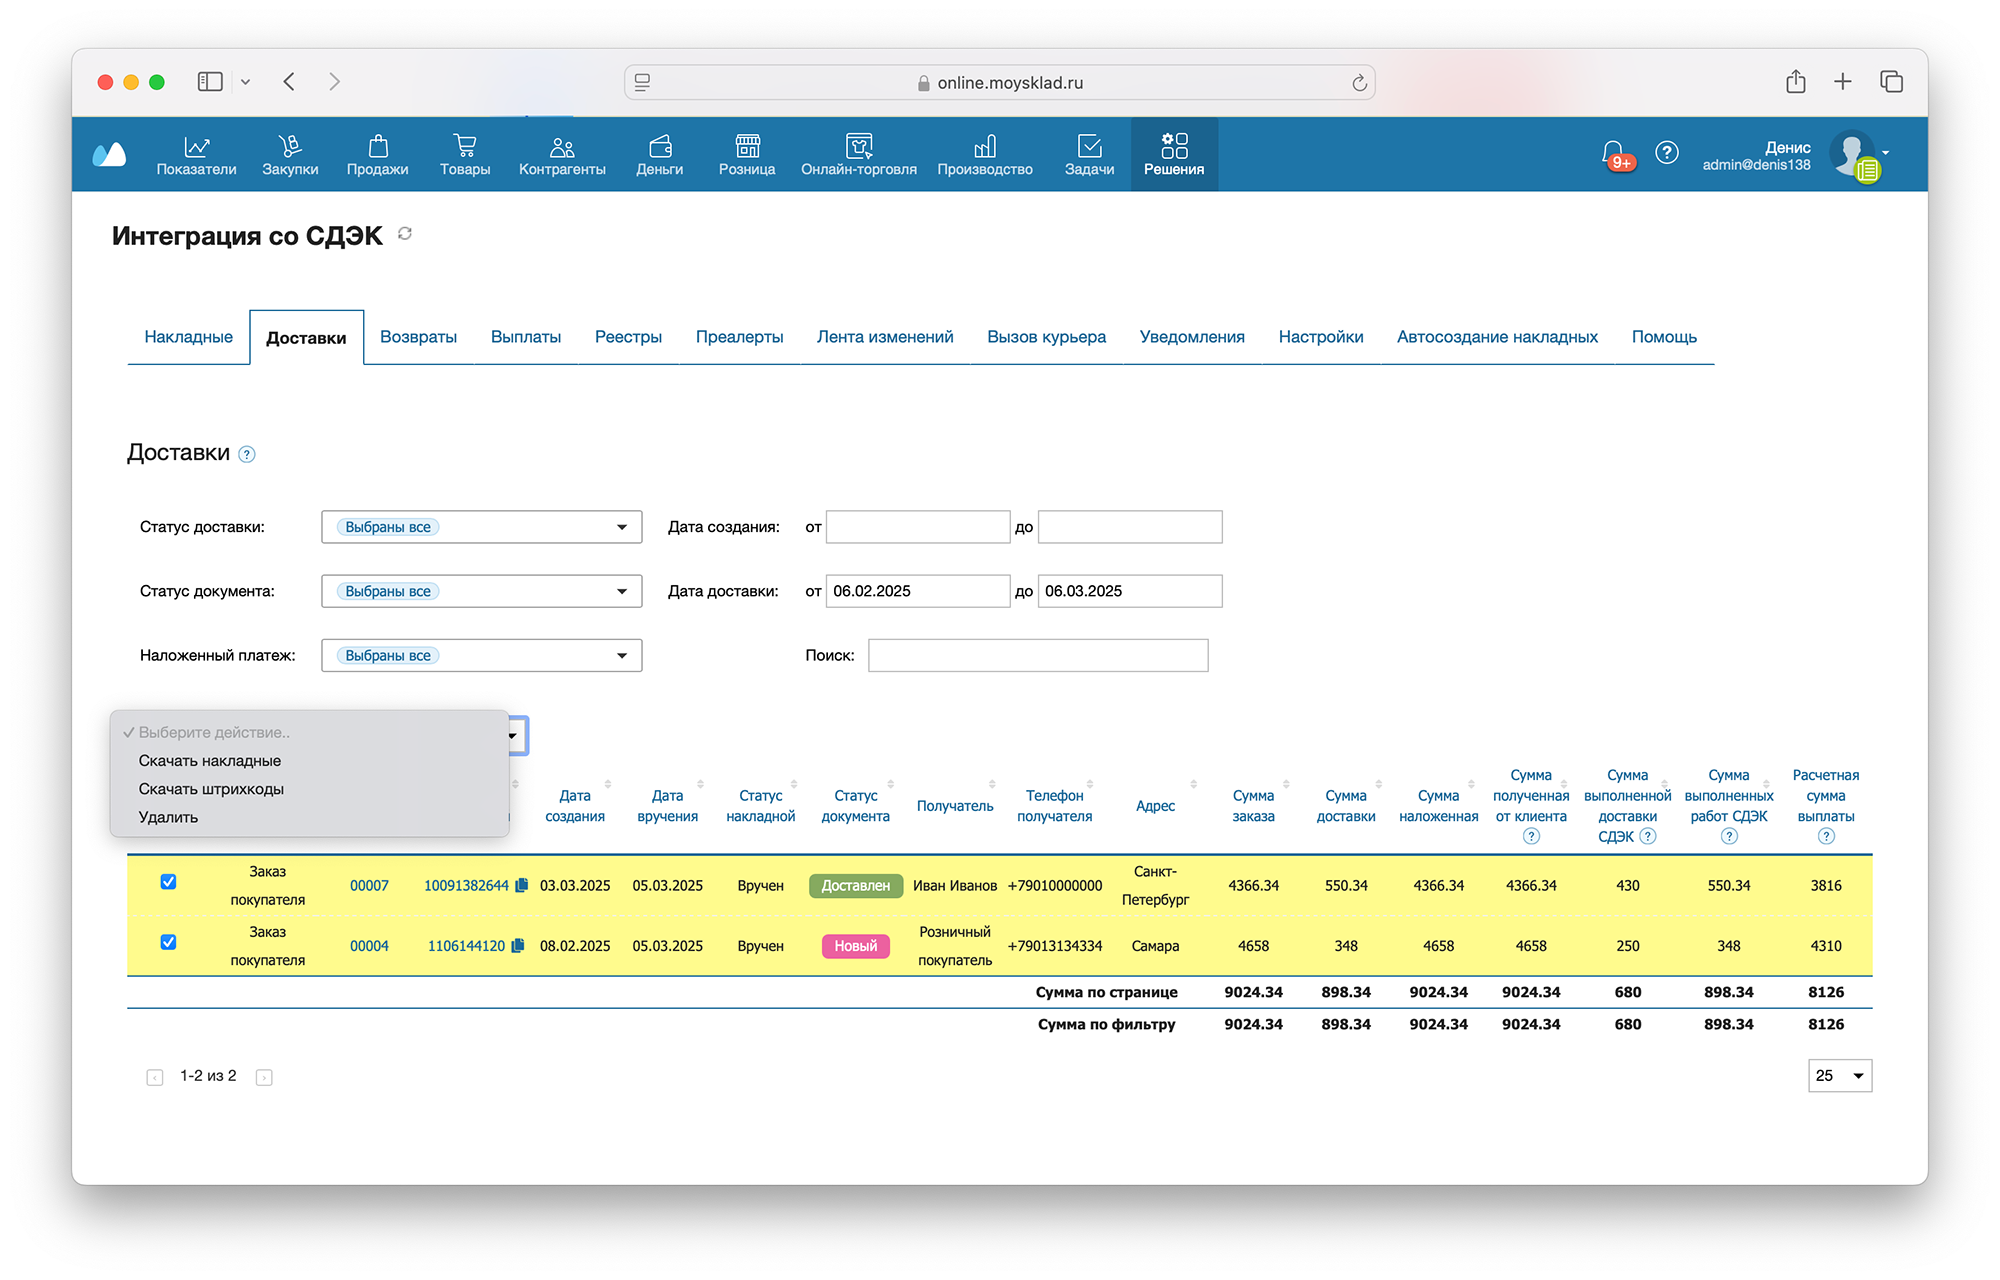Open the Показатели section icon
The width and height of the screenshot is (2000, 1280).
[x=196, y=146]
